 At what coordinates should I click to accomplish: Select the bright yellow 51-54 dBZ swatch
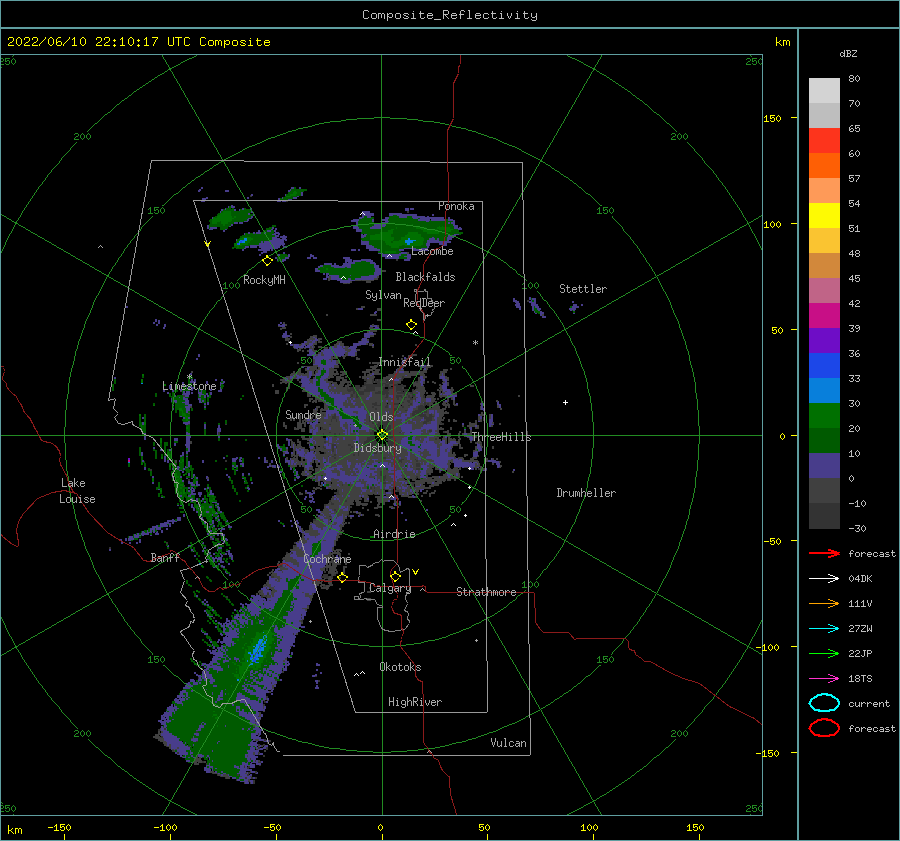click(x=824, y=216)
